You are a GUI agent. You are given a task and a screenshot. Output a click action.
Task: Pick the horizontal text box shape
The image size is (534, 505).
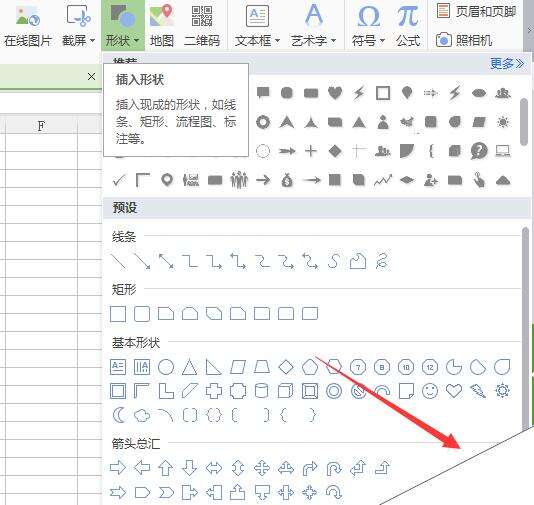(118, 367)
